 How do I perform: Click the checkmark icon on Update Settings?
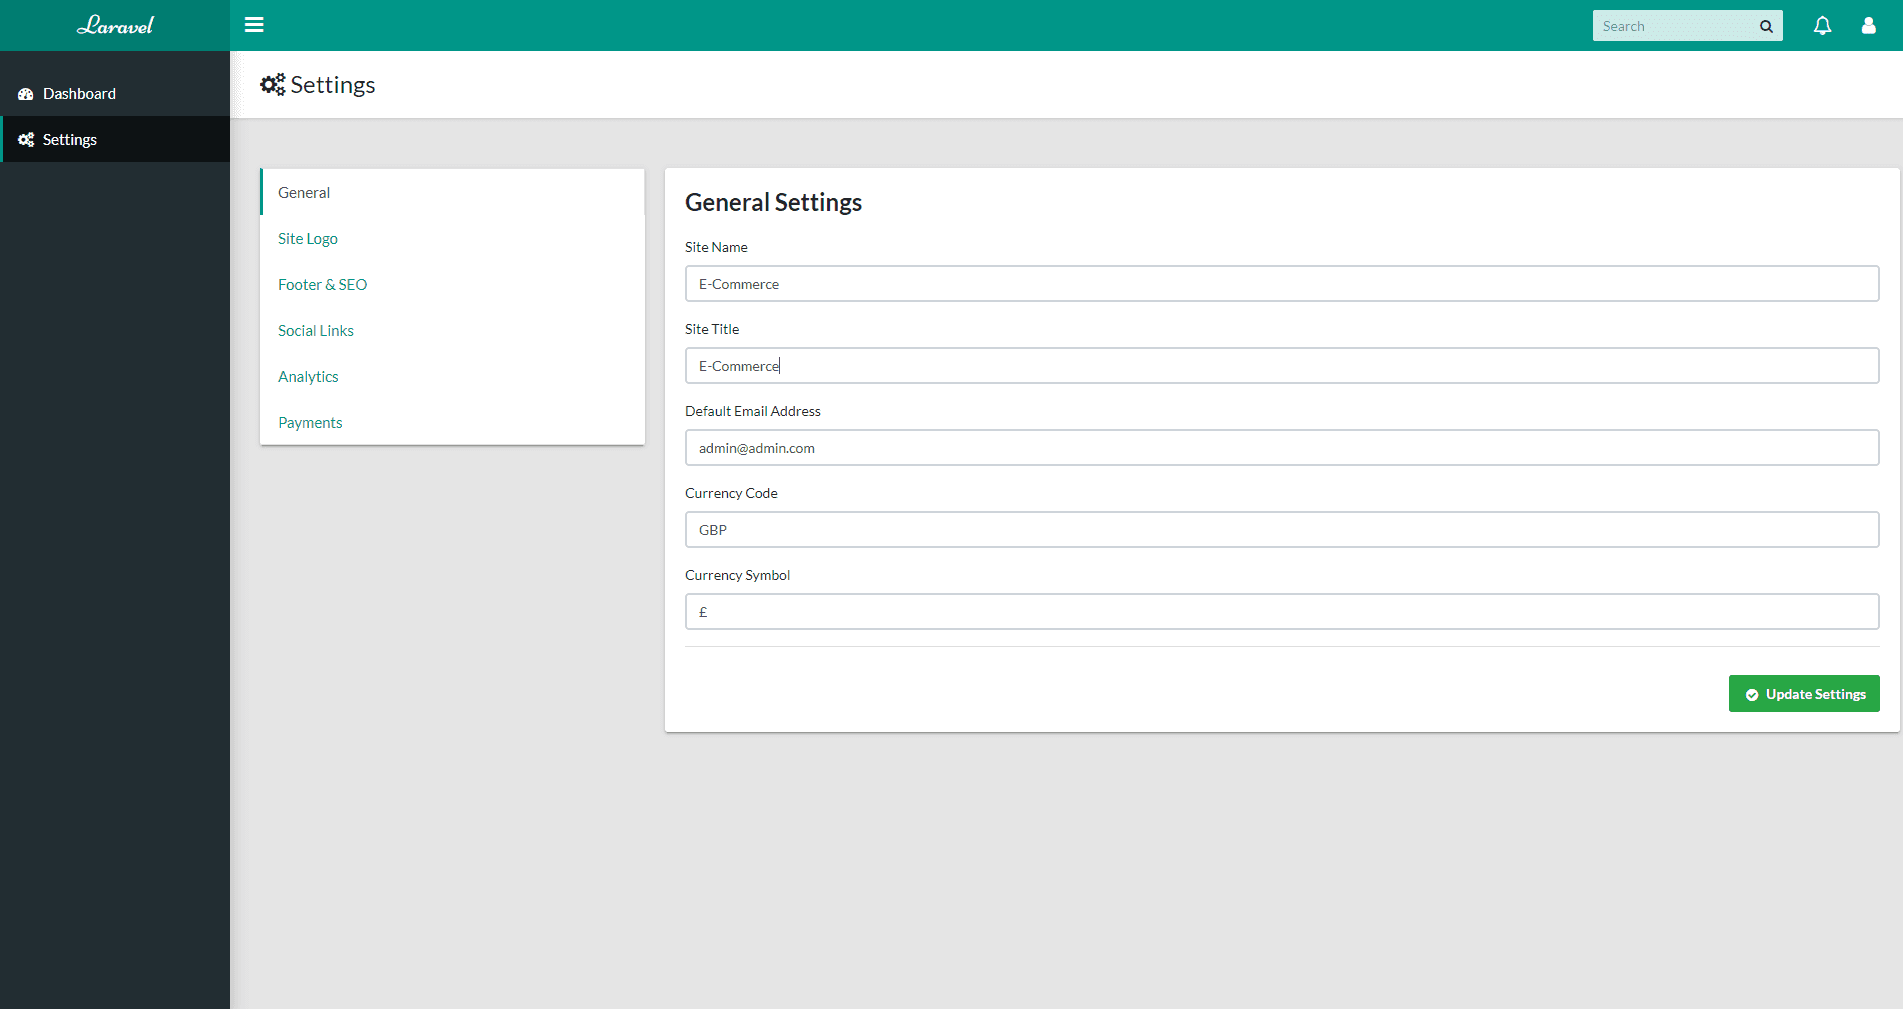[x=1752, y=693]
